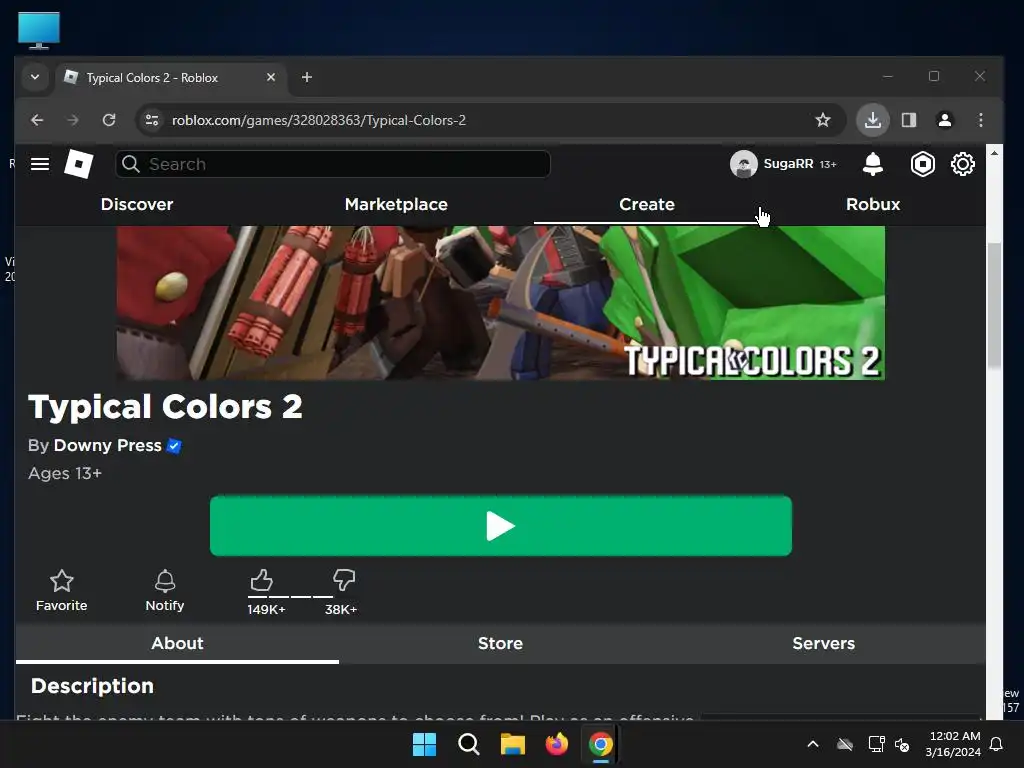Play Typical Colors 2 green button
1024x768 pixels.
point(501,526)
